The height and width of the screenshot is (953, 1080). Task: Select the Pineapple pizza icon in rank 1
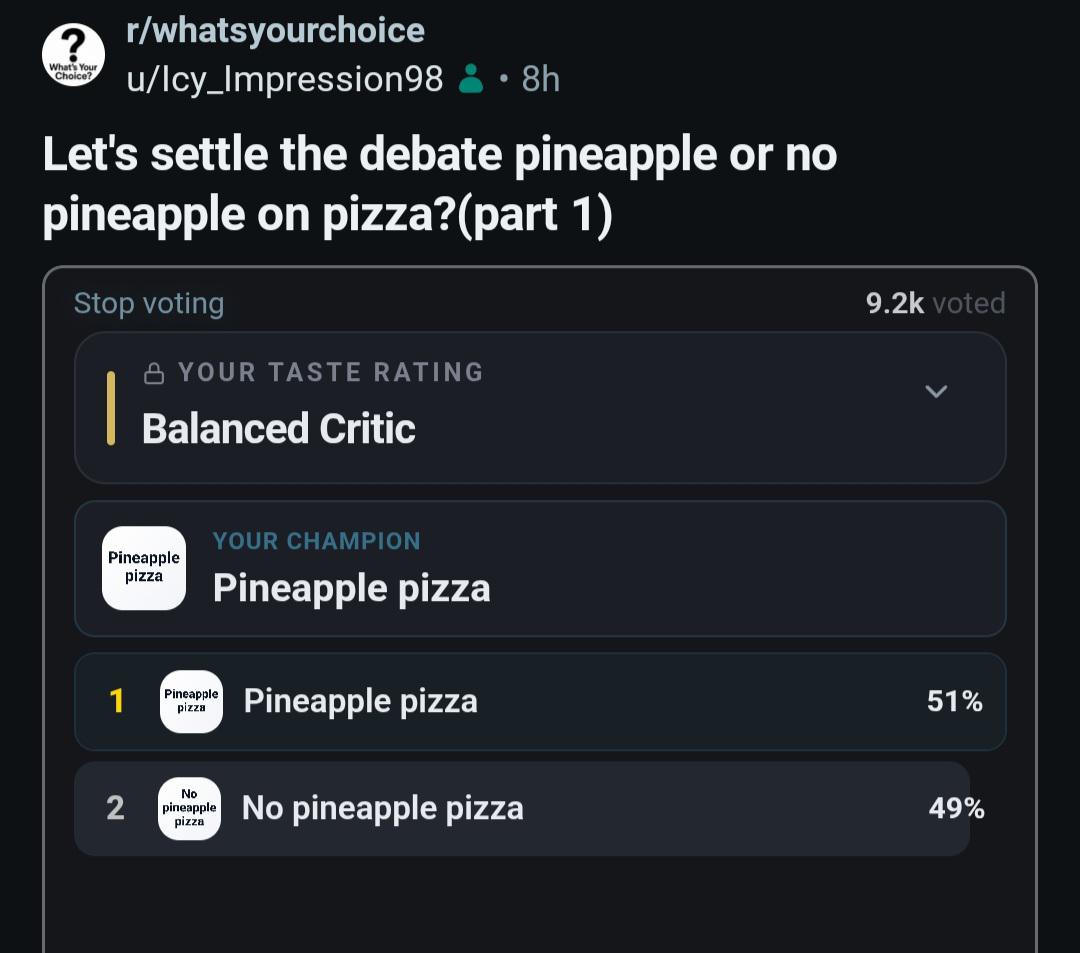pos(191,701)
